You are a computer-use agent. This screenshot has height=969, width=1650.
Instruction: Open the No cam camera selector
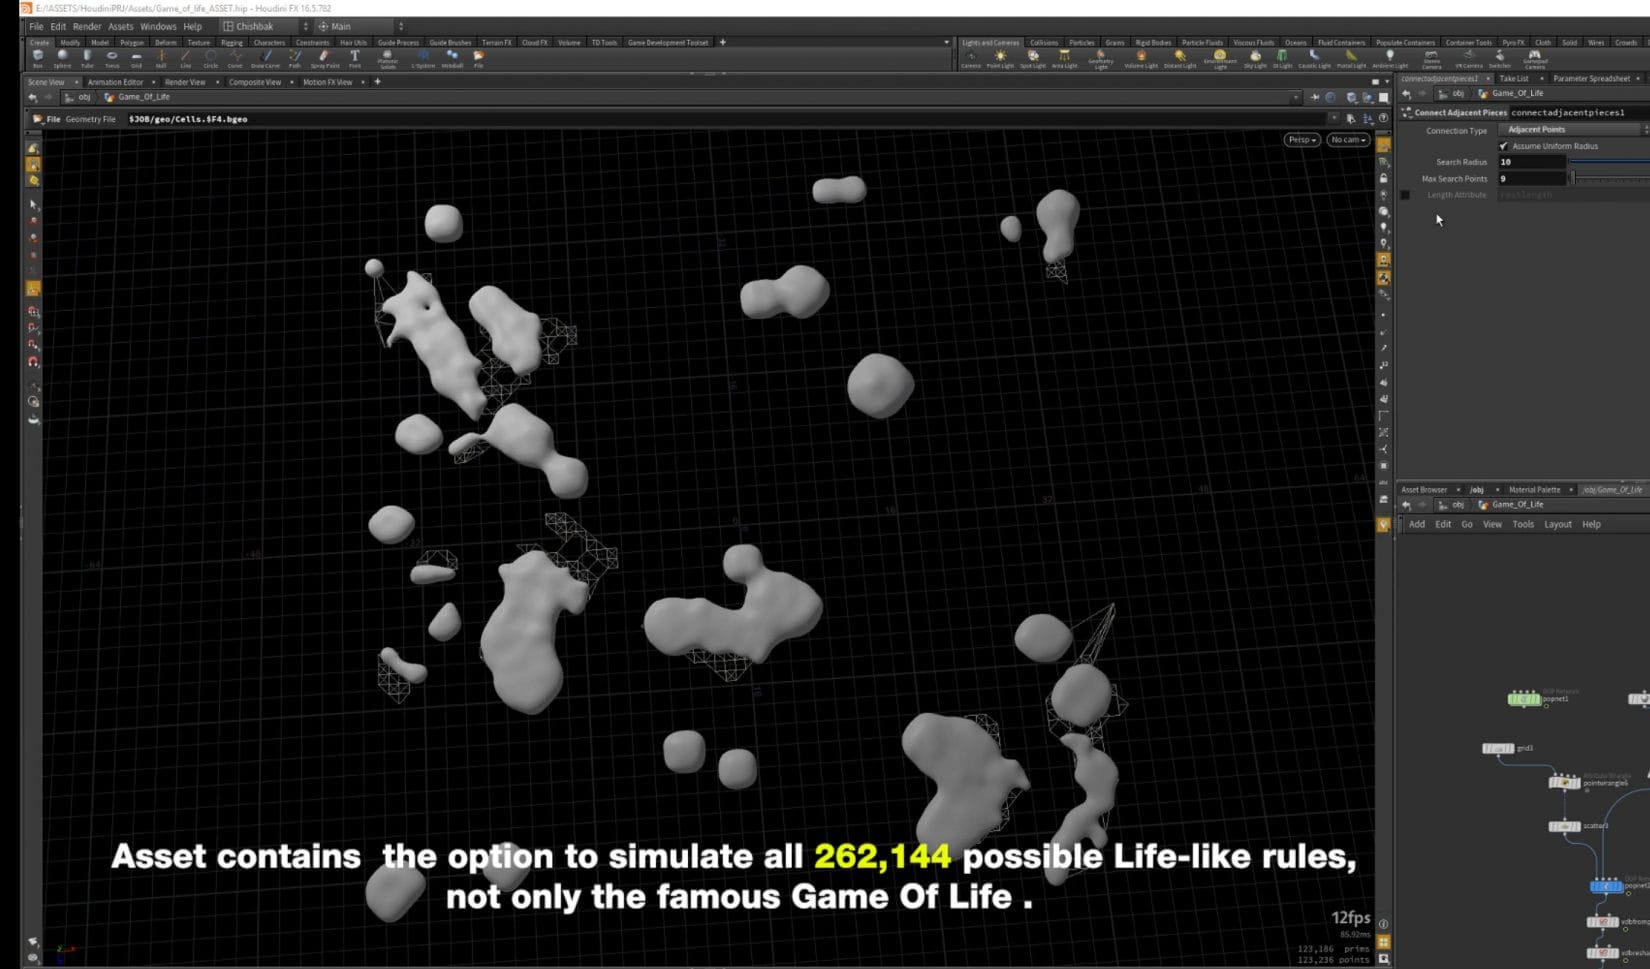point(1347,140)
